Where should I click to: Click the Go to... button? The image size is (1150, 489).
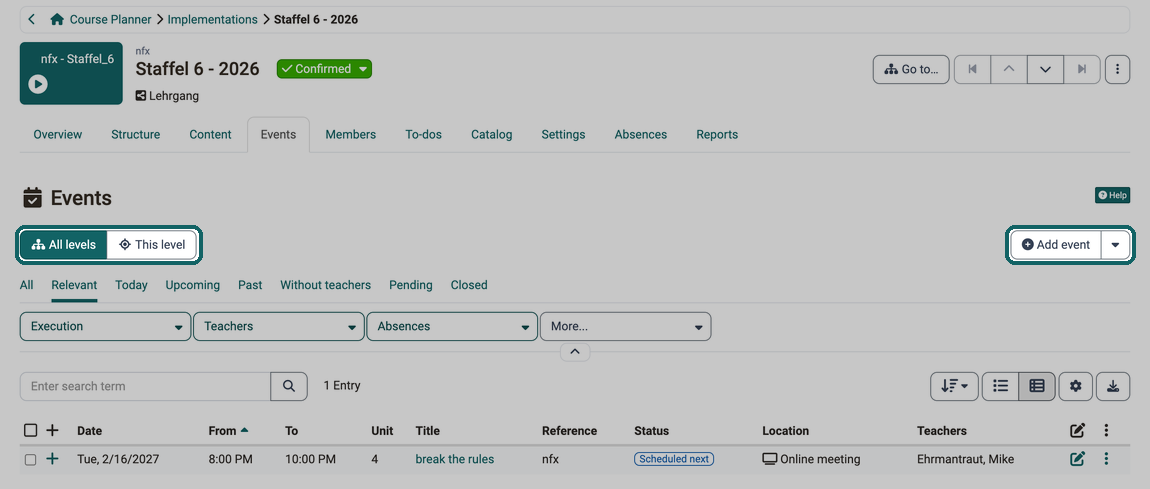click(911, 70)
